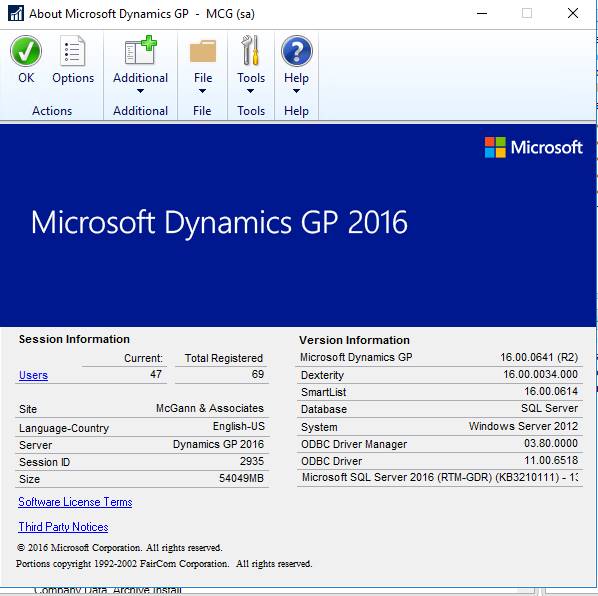Open the Options list icon
598x596 pixels.
72,51
